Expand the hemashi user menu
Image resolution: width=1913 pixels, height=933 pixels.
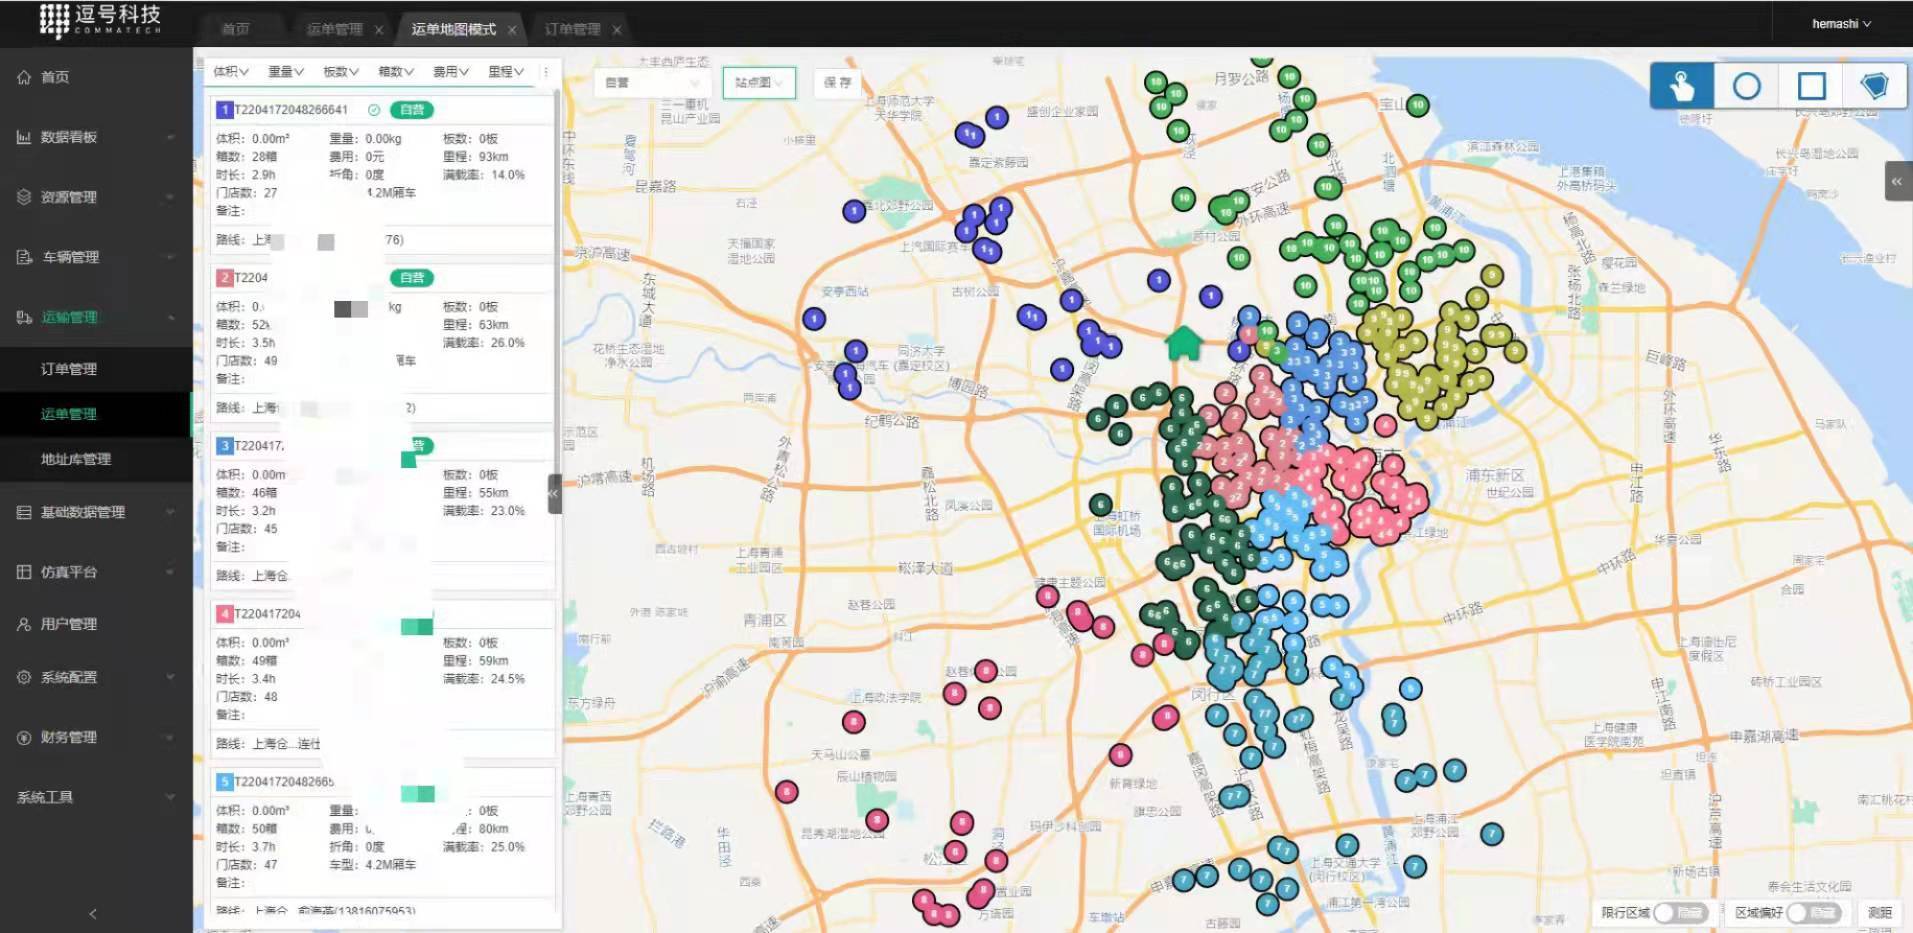point(1840,24)
